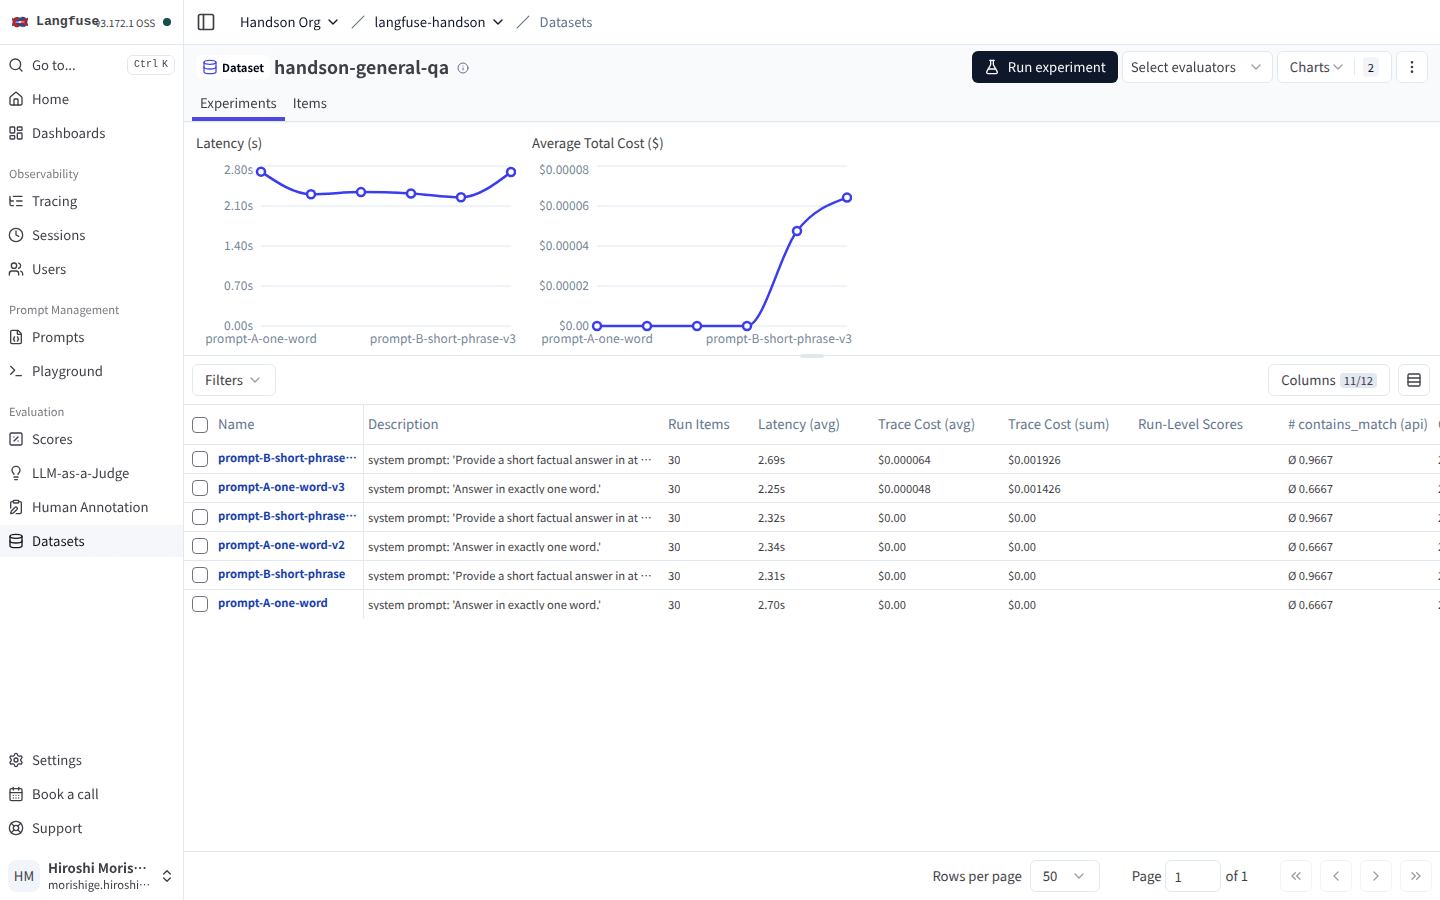
Task: Toggle the sidebar panel icon
Action: click(x=206, y=22)
